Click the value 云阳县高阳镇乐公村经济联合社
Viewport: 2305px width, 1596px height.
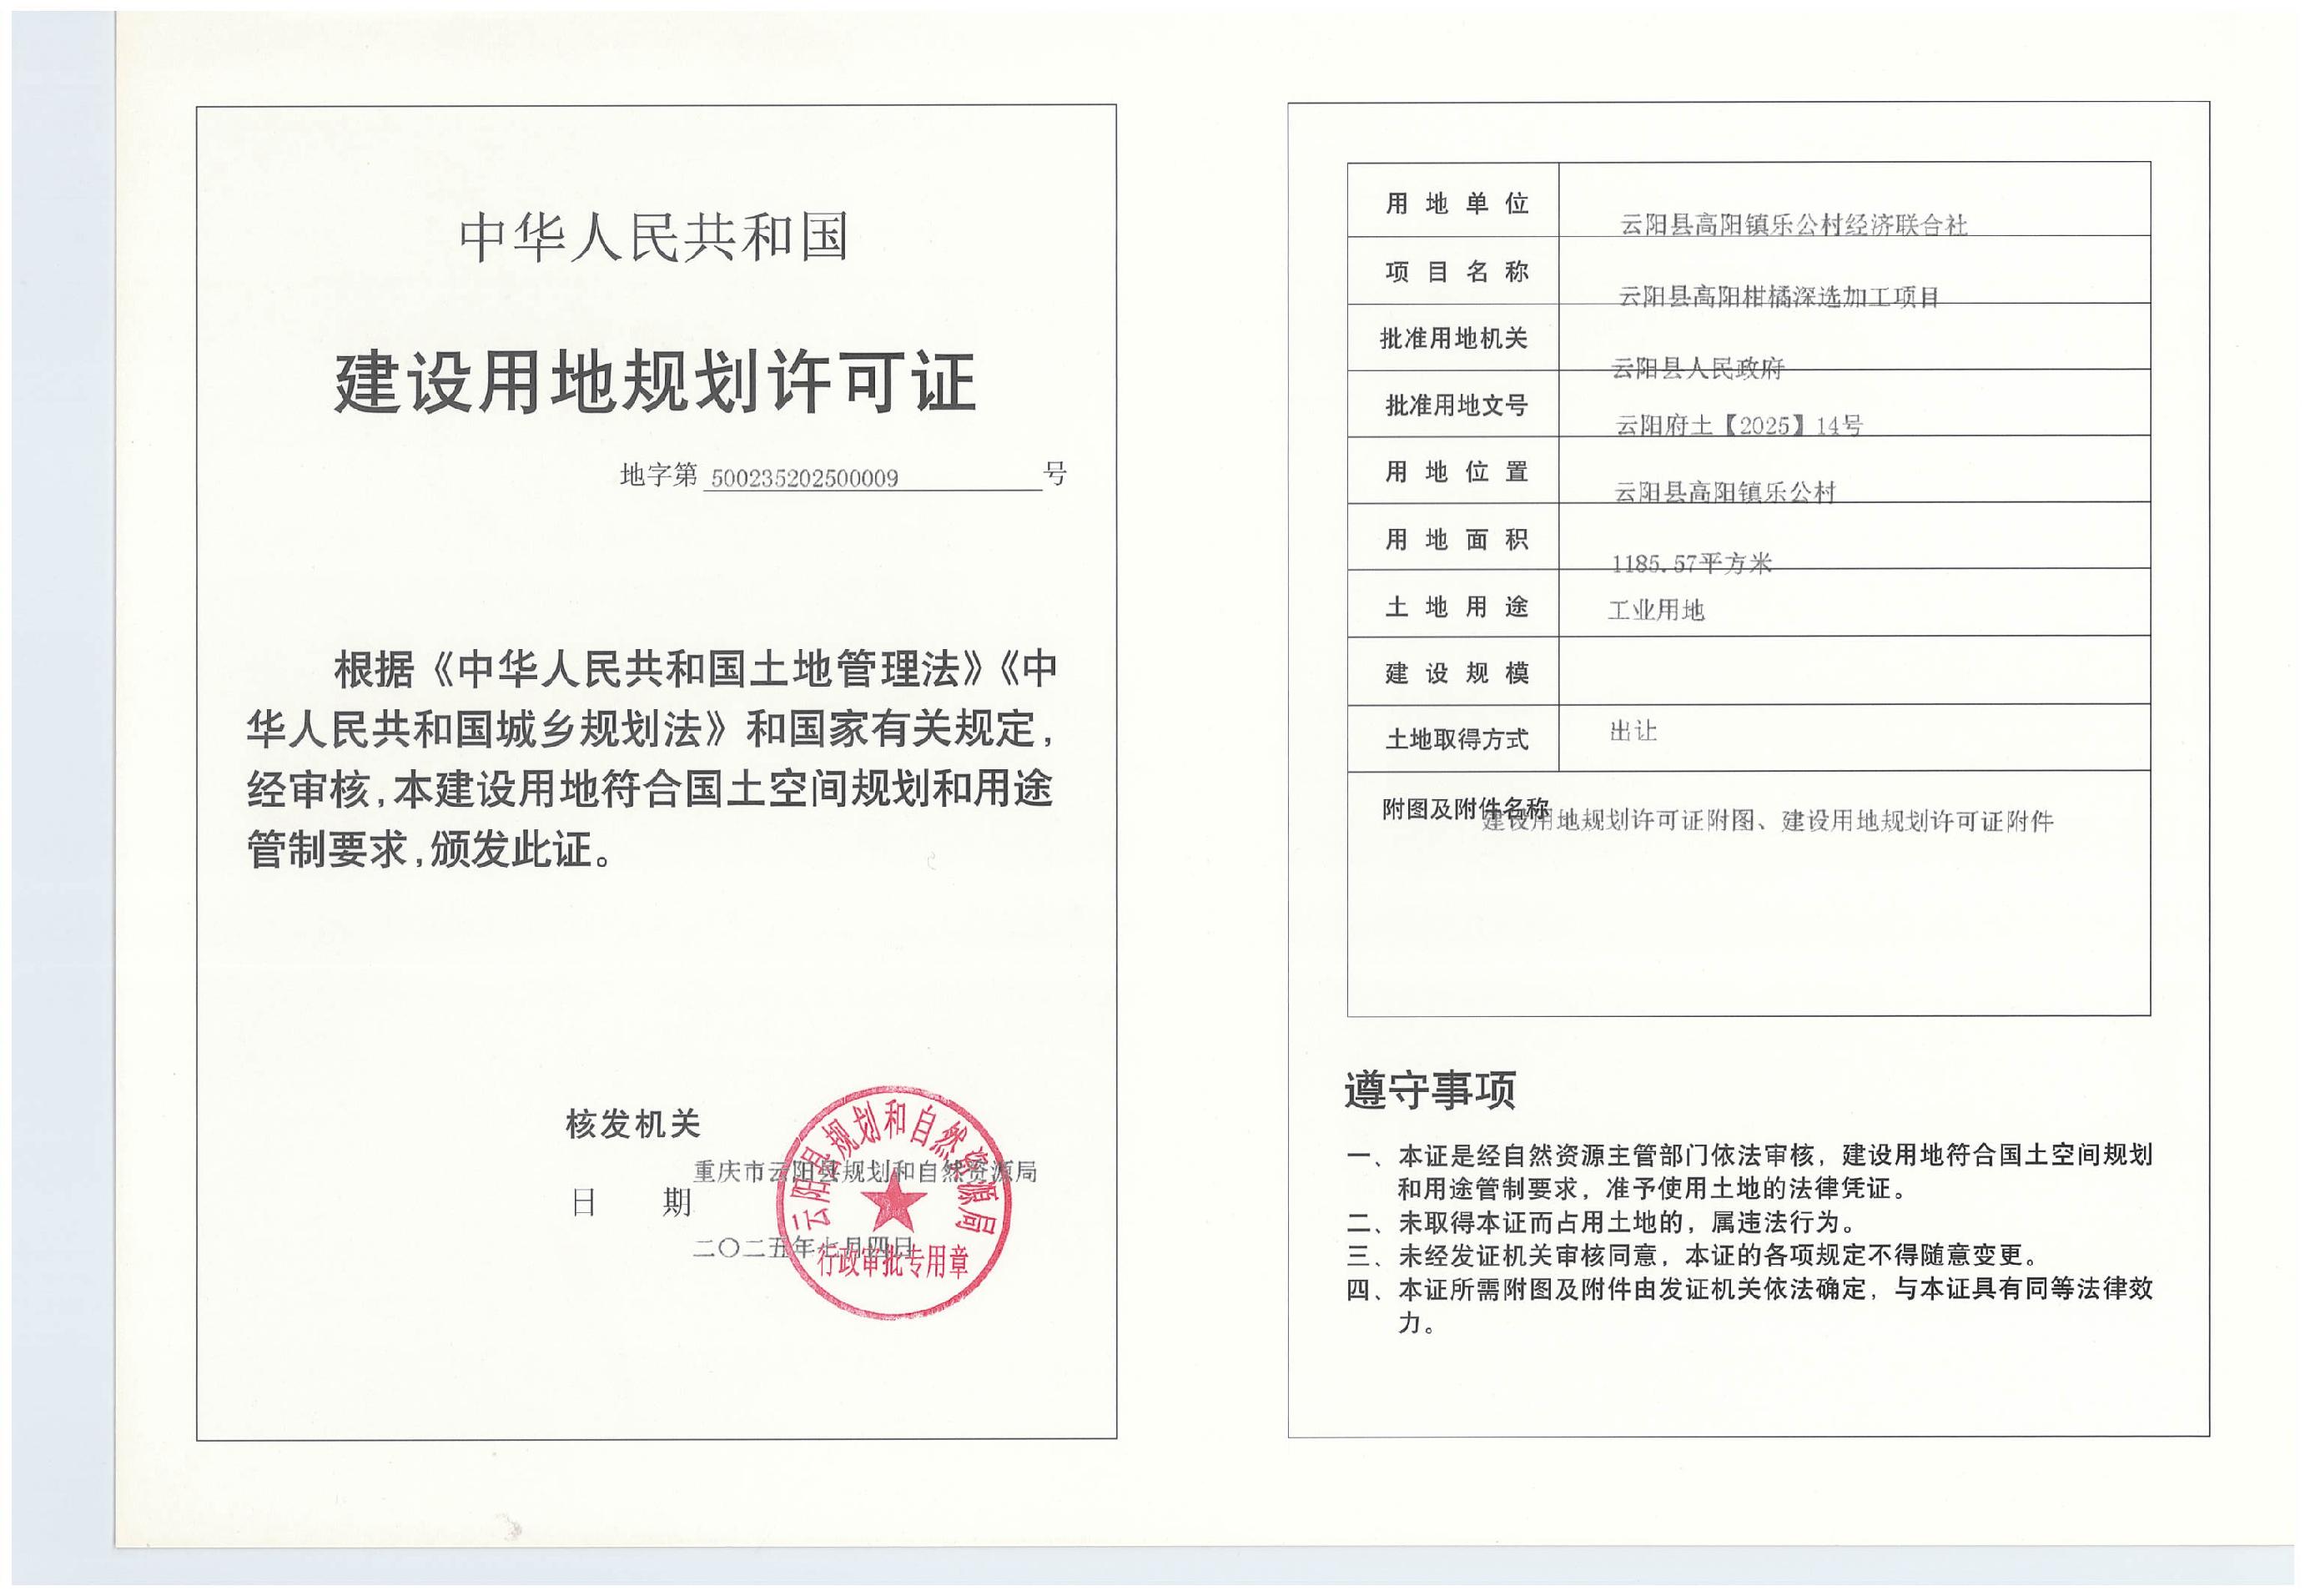1793,225
